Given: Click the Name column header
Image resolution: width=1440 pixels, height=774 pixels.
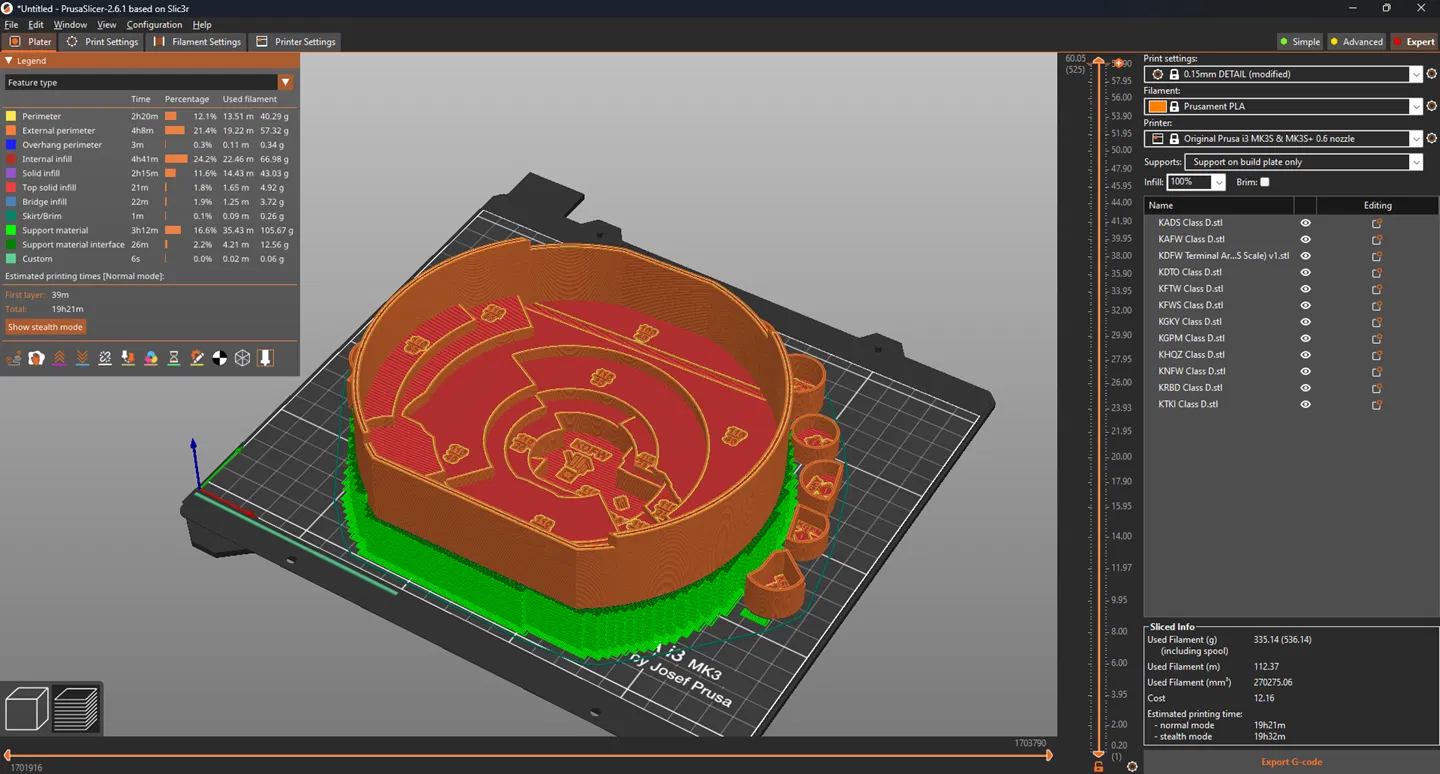Looking at the screenshot, I should [1219, 205].
